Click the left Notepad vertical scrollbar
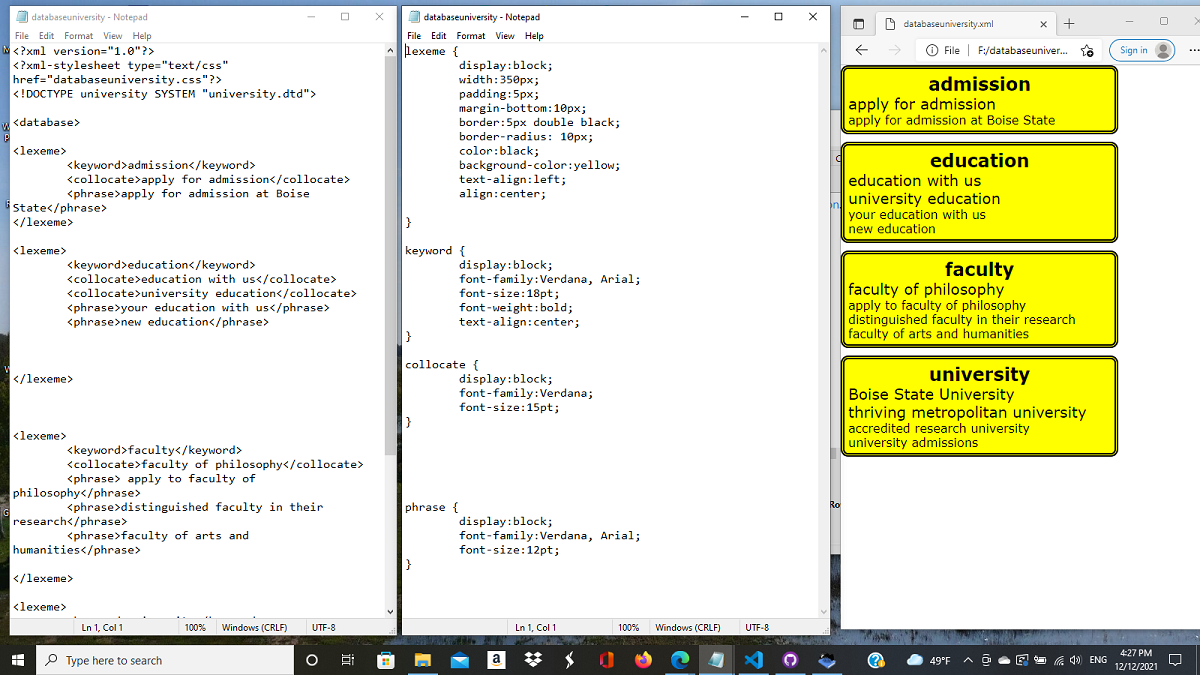 coord(390,250)
